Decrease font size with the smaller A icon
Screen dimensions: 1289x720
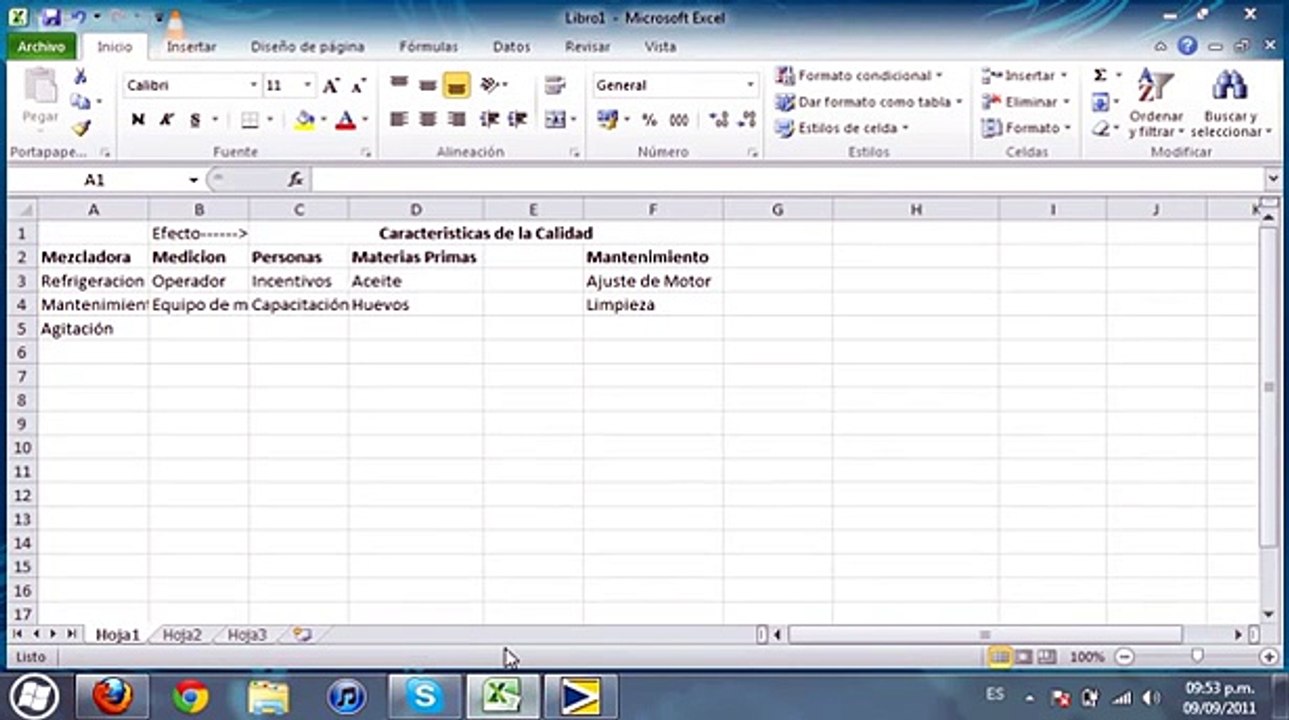pyautogui.click(x=358, y=86)
